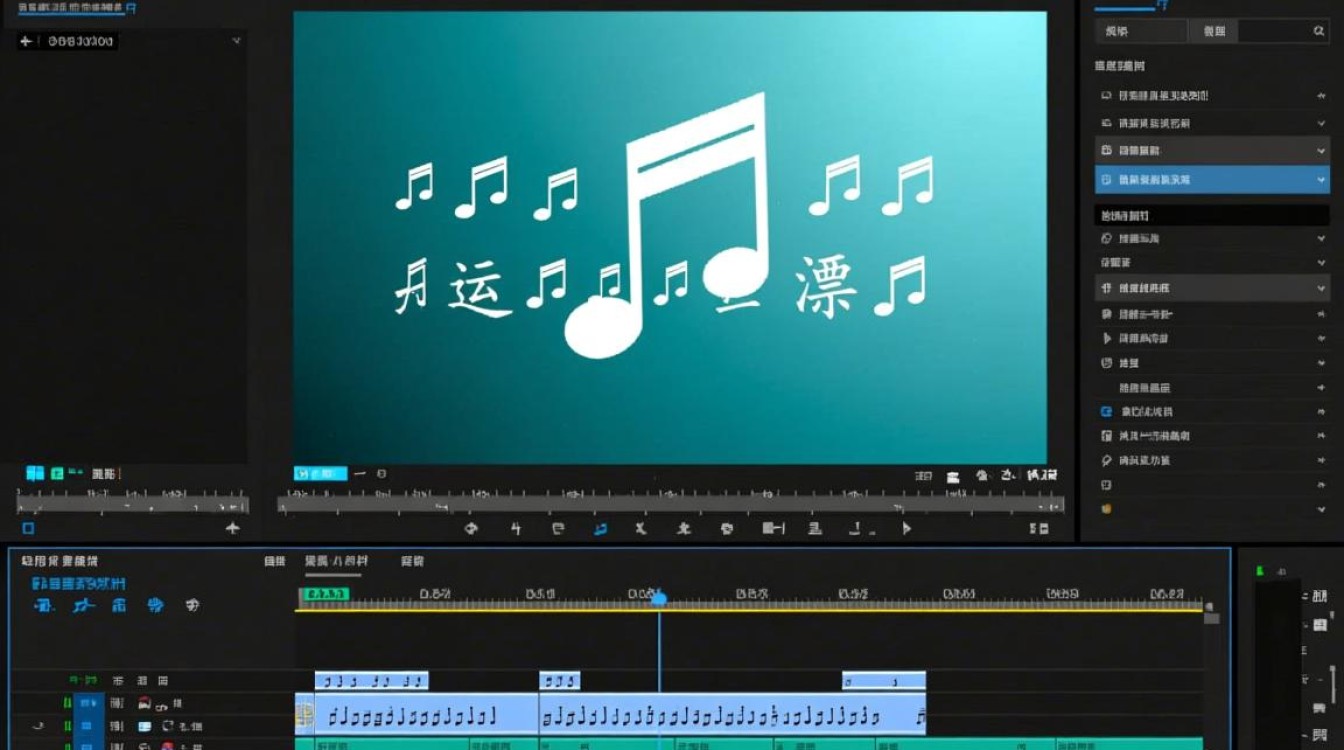The height and width of the screenshot is (750, 1344).
Task: Expand the chevron on the blue highlighted row
Action: pyautogui.click(x=1320, y=180)
